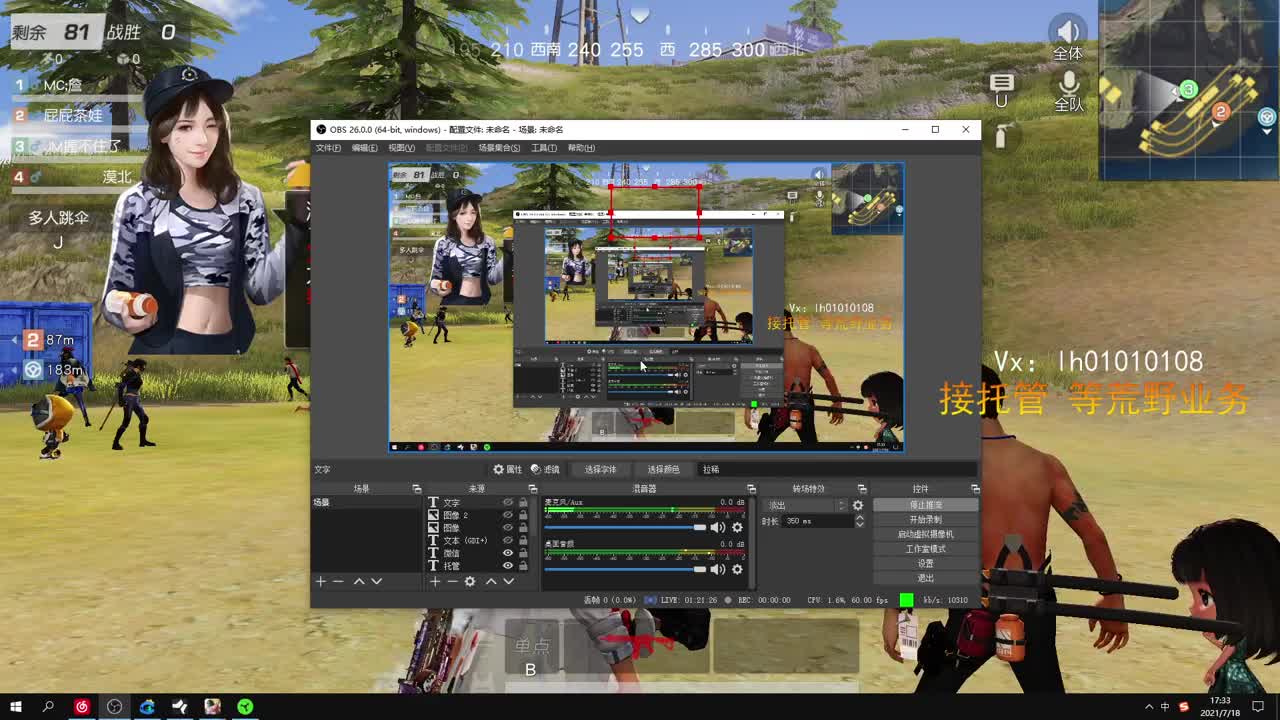
Task: Open the 视图 menu in OBS
Action: [x=401, y=148]
